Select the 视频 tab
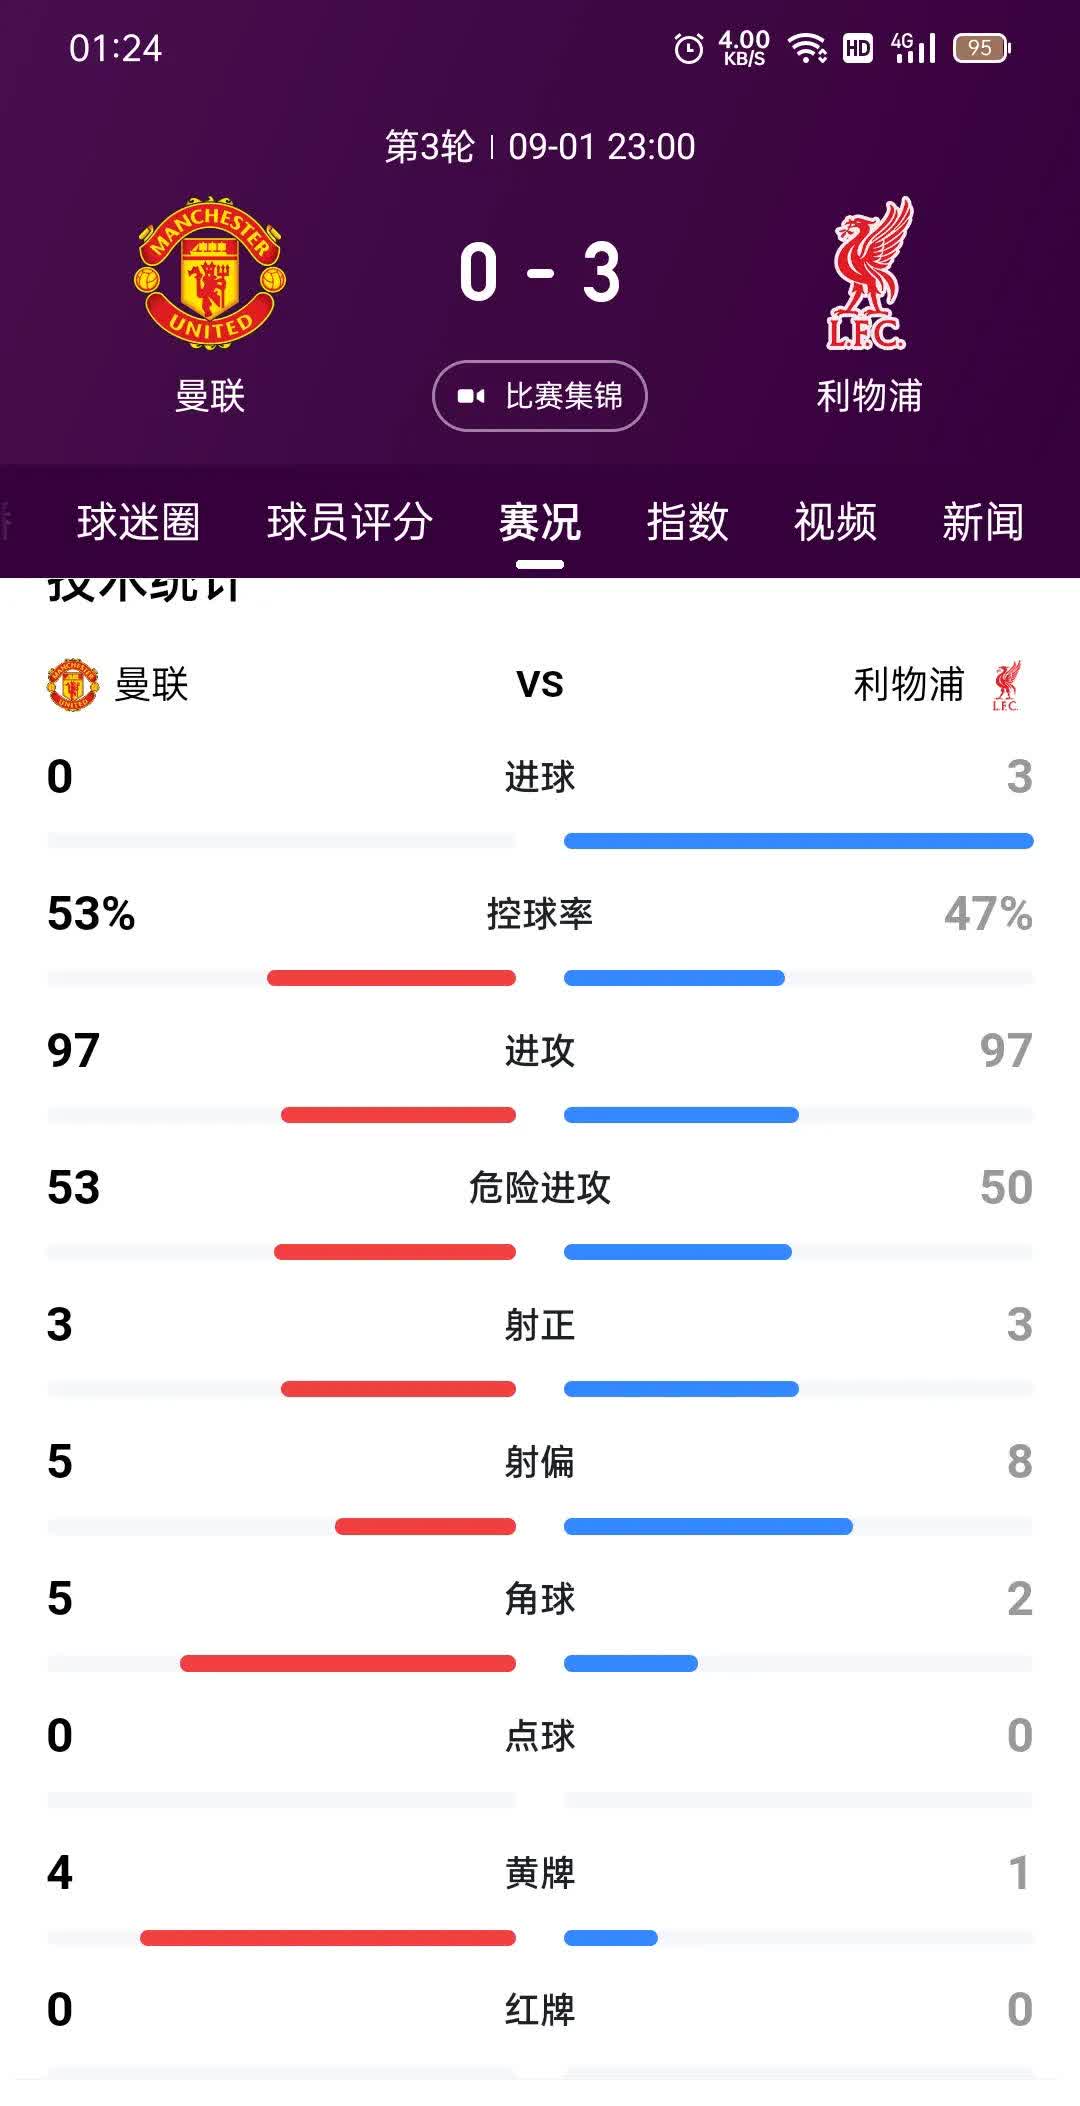 pyautogui.click(x=836, y=522)
